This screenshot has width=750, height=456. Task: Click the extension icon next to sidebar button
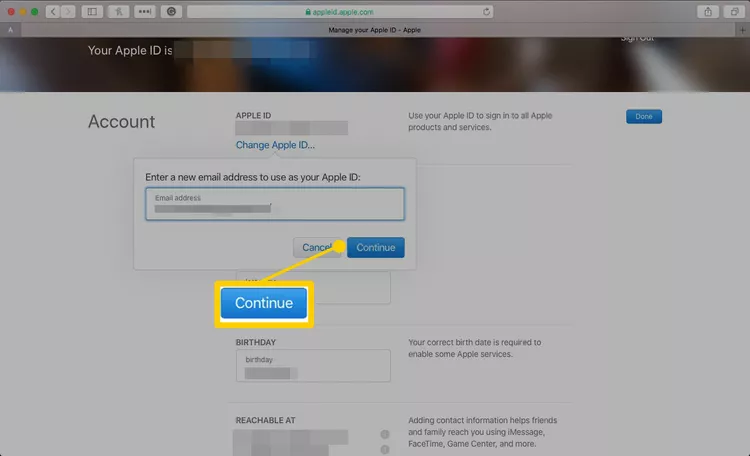pos(119,11)
